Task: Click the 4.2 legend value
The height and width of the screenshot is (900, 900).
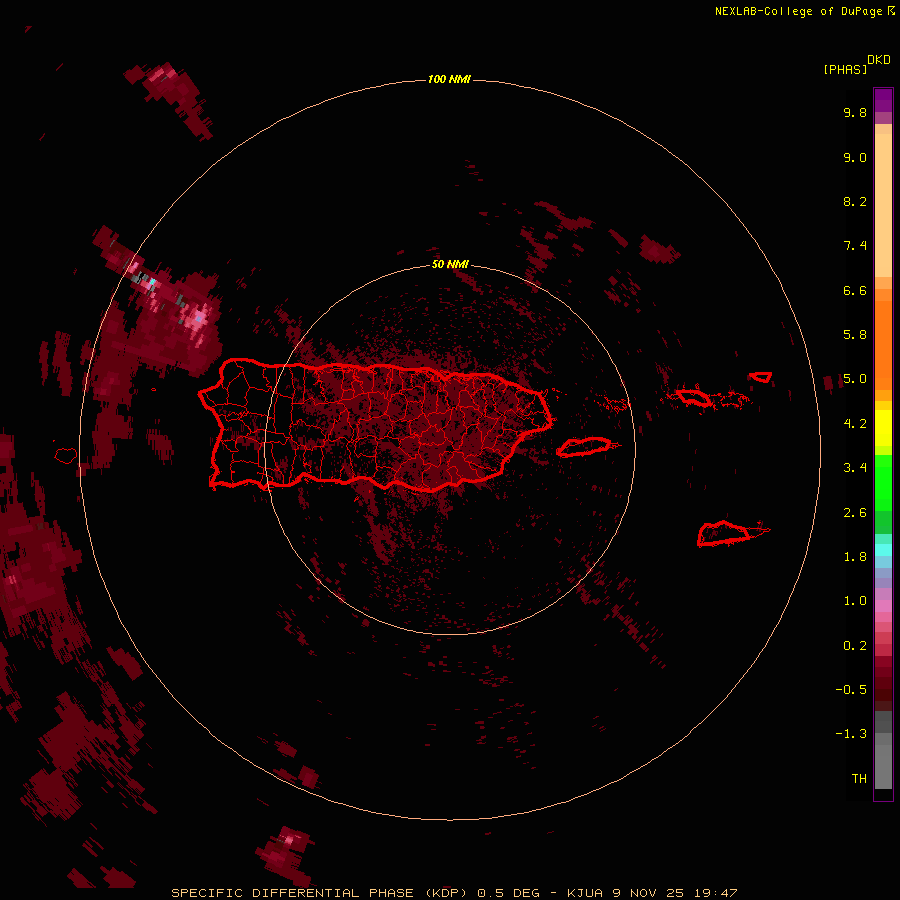Action: (855, 424)
